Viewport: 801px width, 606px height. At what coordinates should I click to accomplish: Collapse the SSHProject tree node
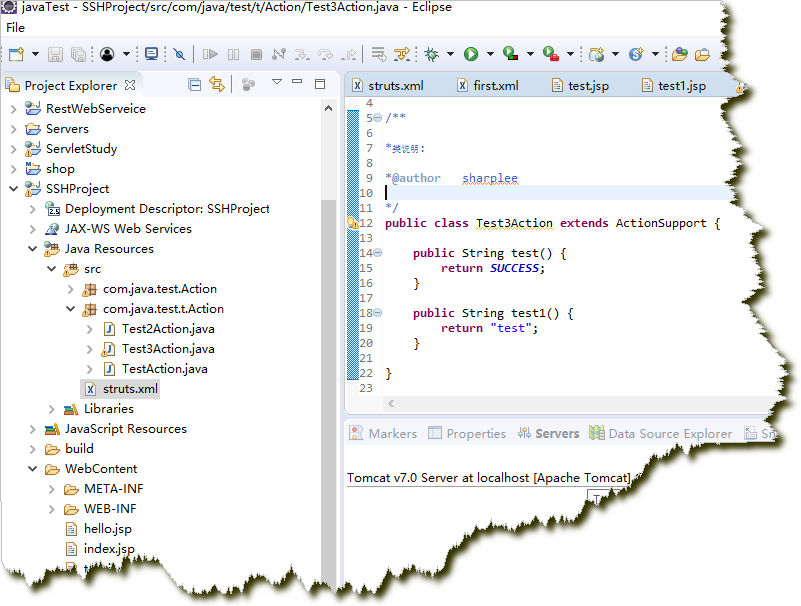13,189
